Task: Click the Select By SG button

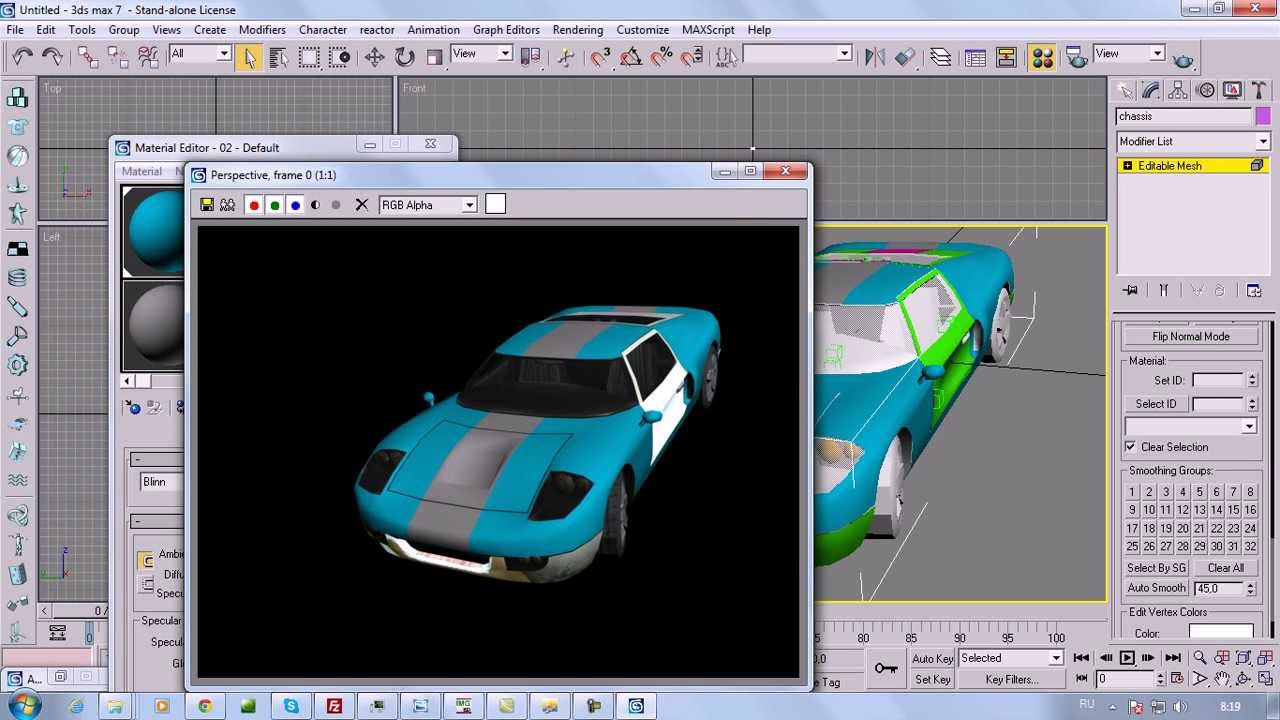Action: click(1156, 568)
